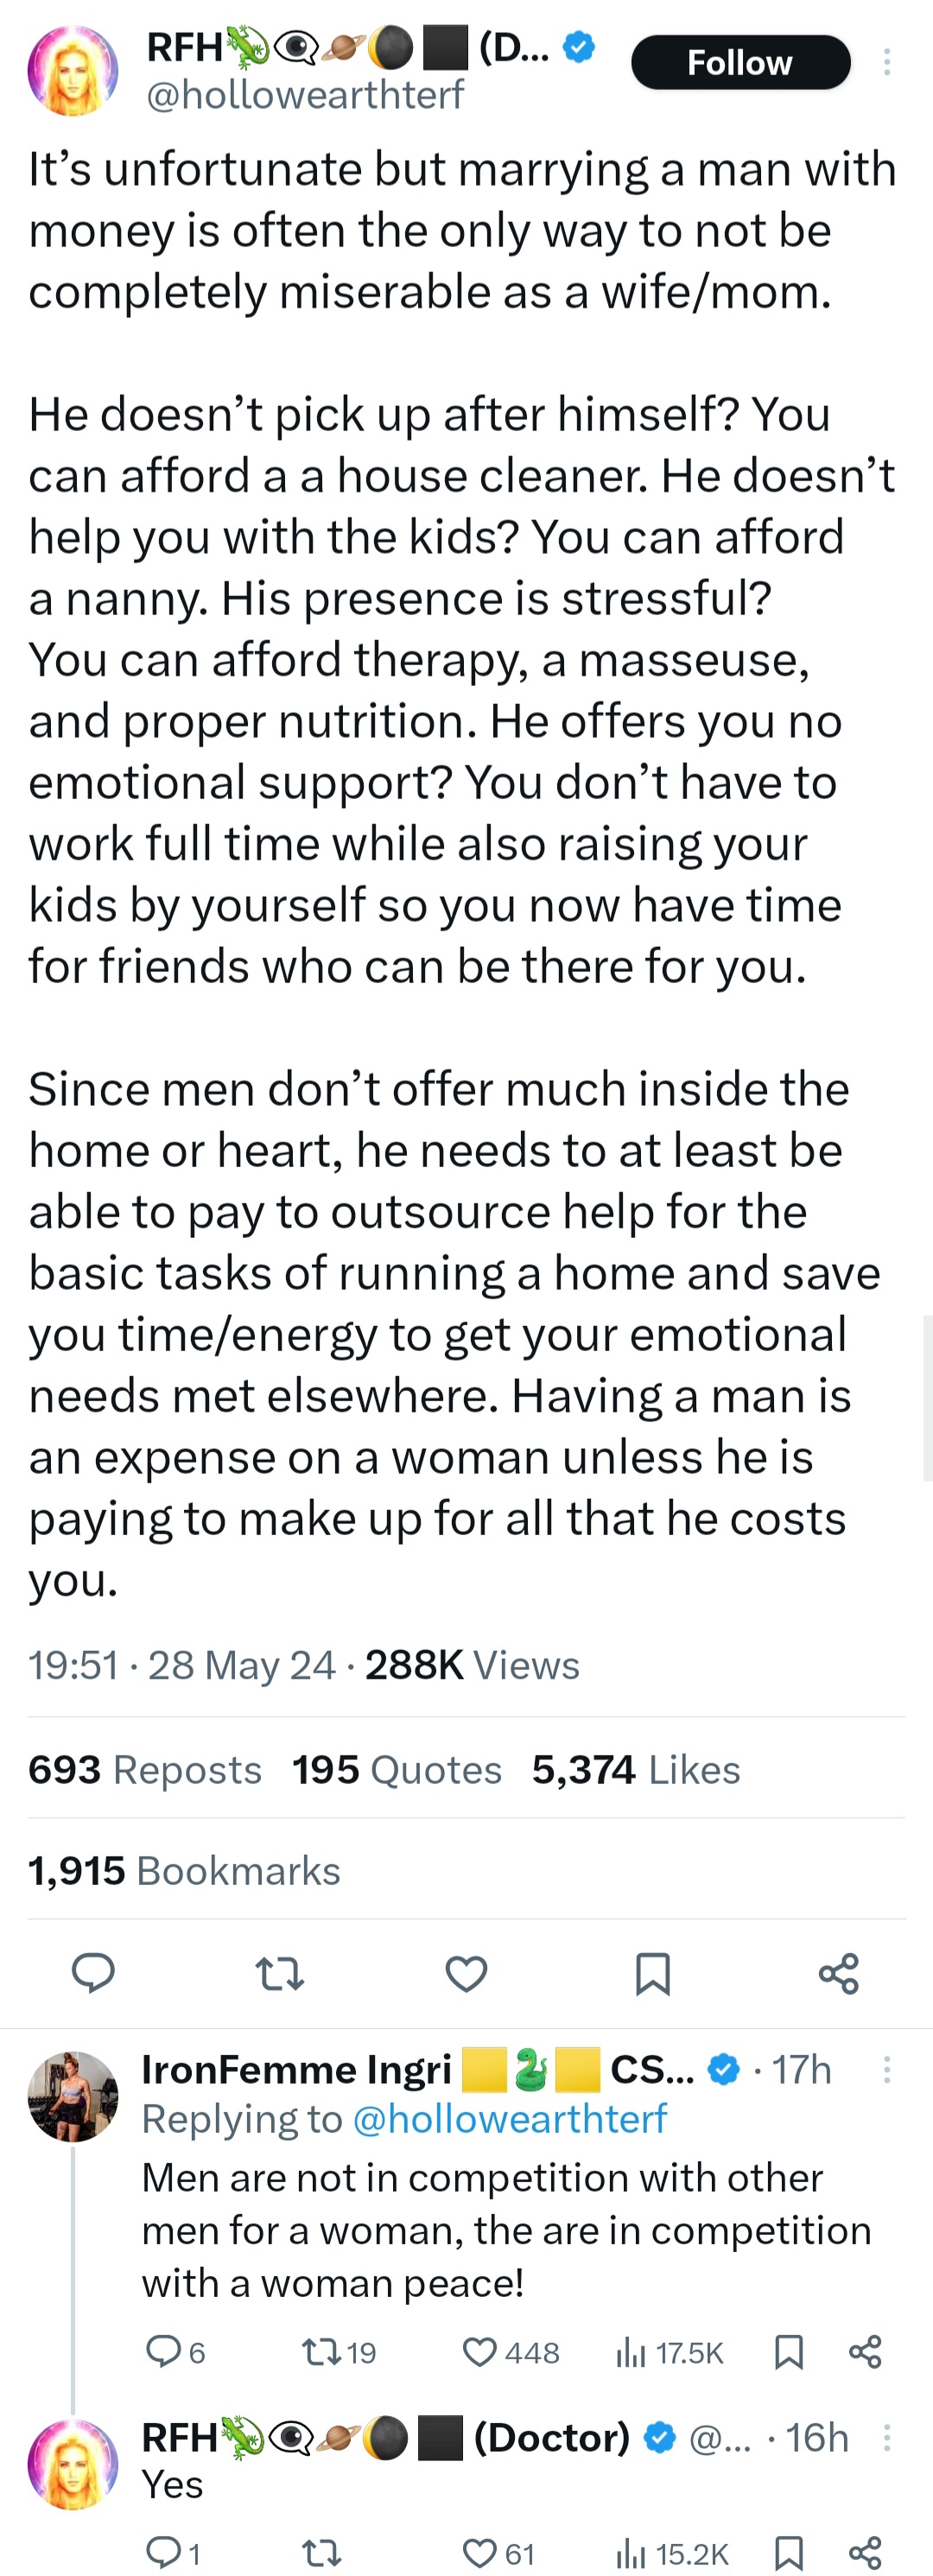The image size is (933, 2576).
Task: View the 693 Reposts list
Action: 145,1770
